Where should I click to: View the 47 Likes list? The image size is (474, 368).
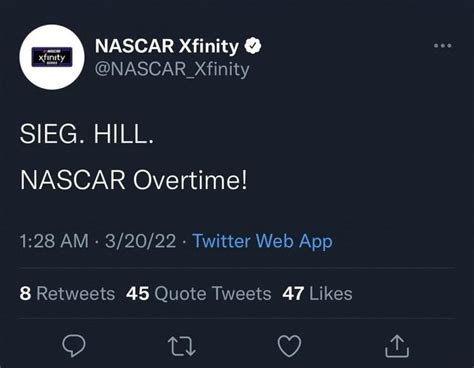click(x=317, y=294)
